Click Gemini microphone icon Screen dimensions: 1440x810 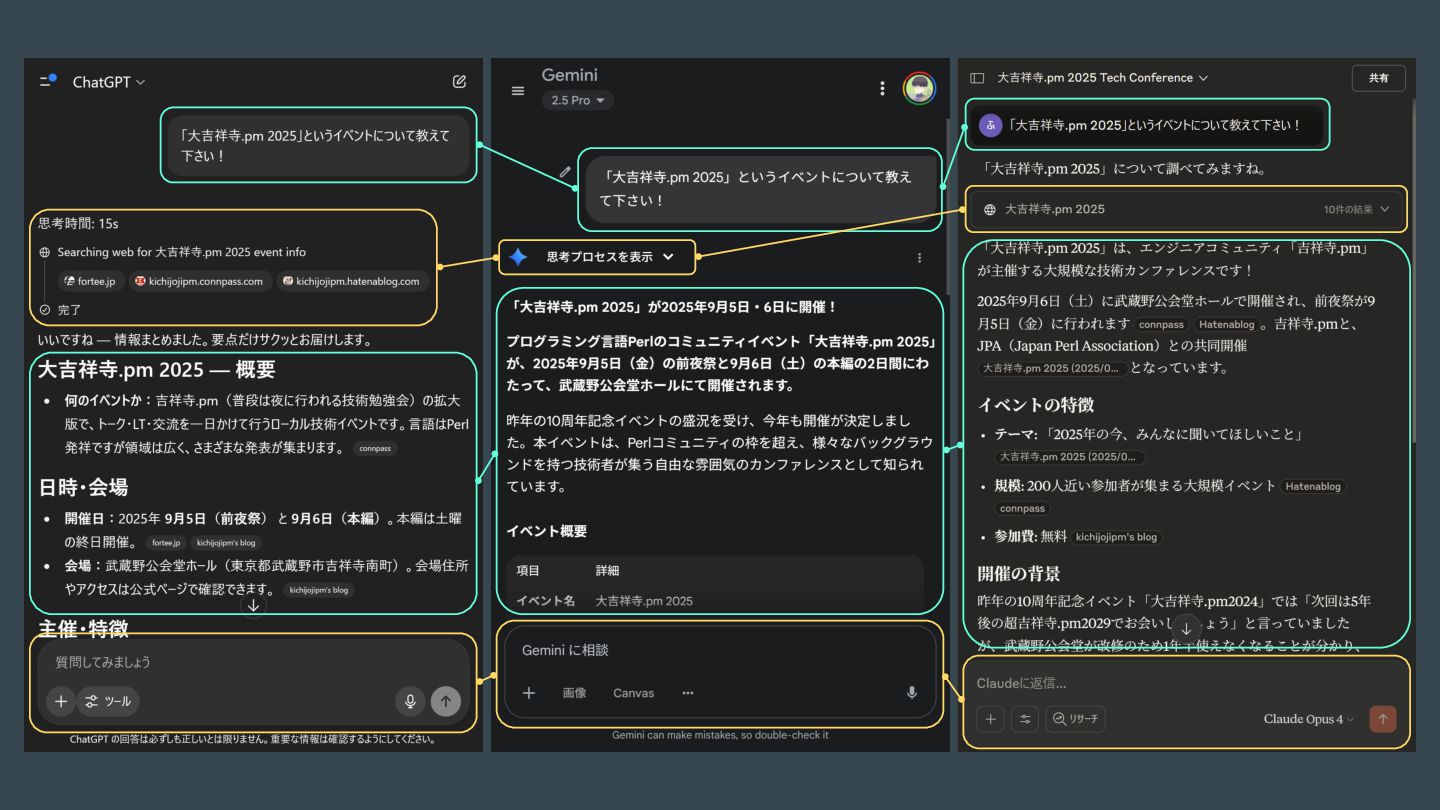[x=911, y=692]
